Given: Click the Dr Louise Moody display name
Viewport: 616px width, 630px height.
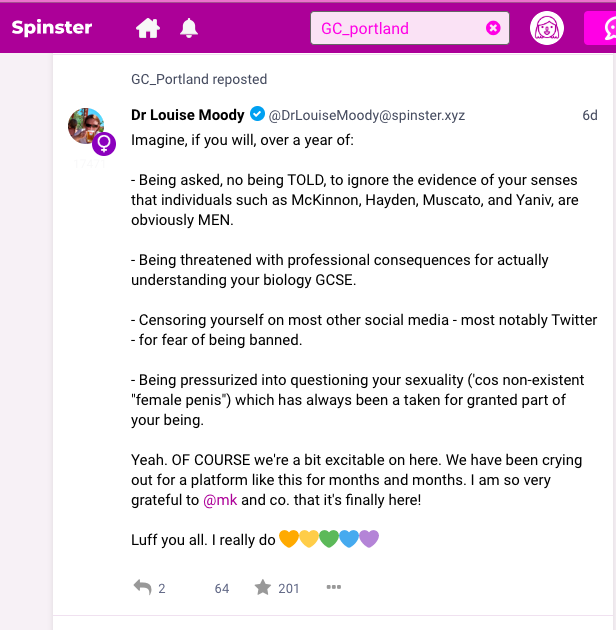Looking at the screenshot, I should (188, 115).
